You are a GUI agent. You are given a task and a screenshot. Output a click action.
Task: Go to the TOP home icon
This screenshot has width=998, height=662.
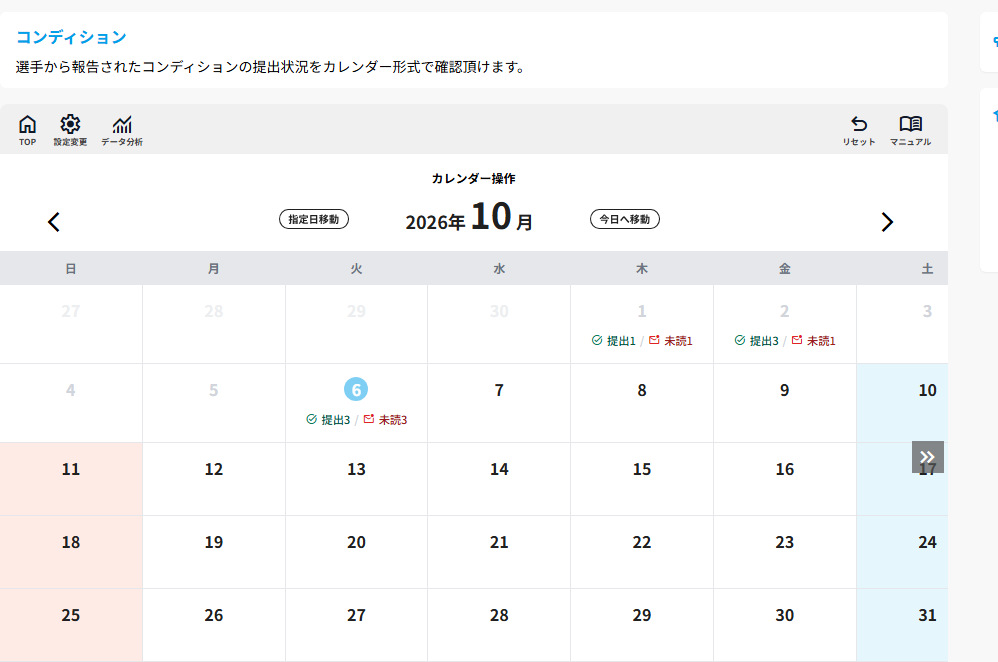(27, 130)
